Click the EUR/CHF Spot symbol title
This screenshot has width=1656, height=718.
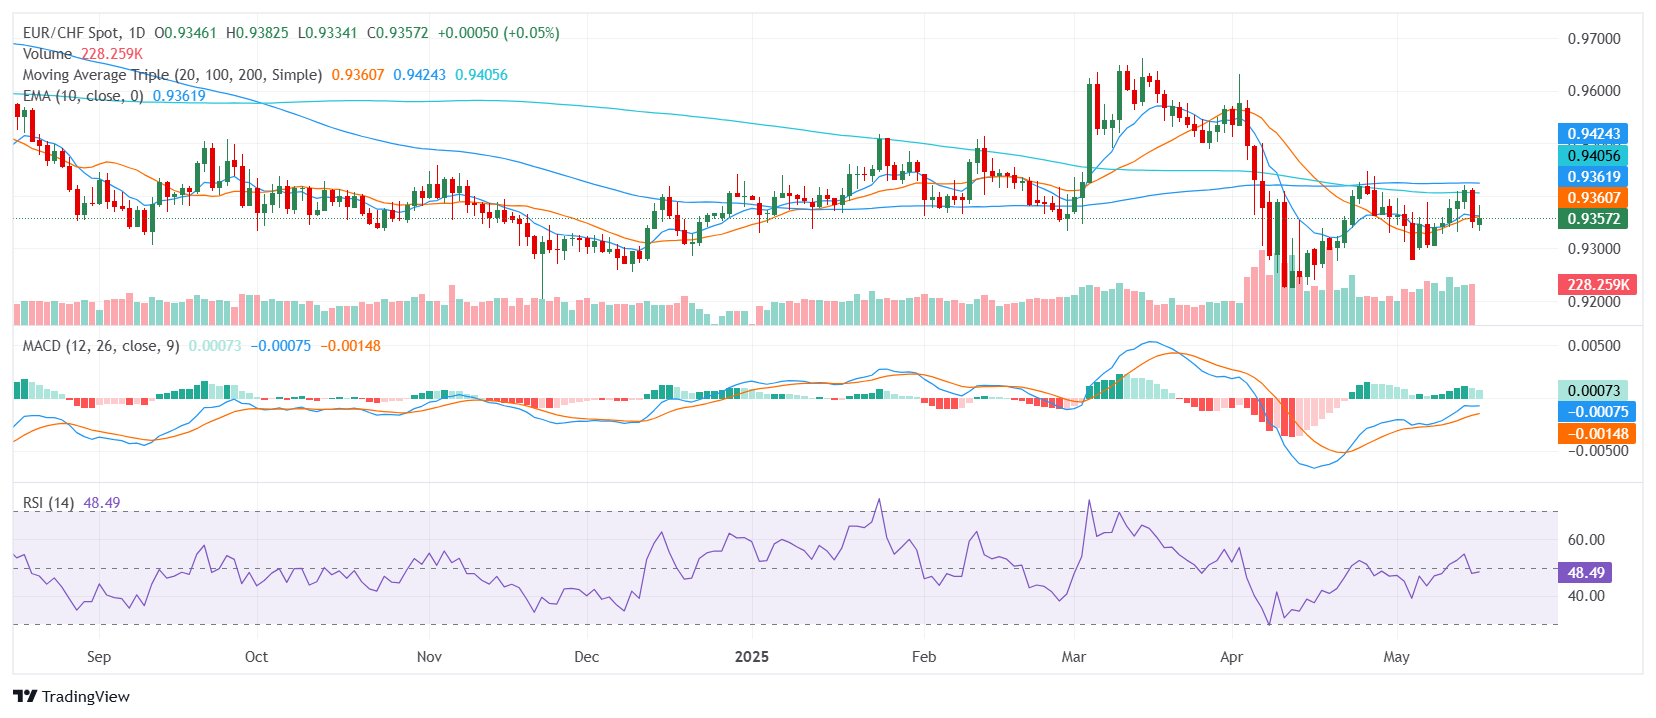click(83, 33)
